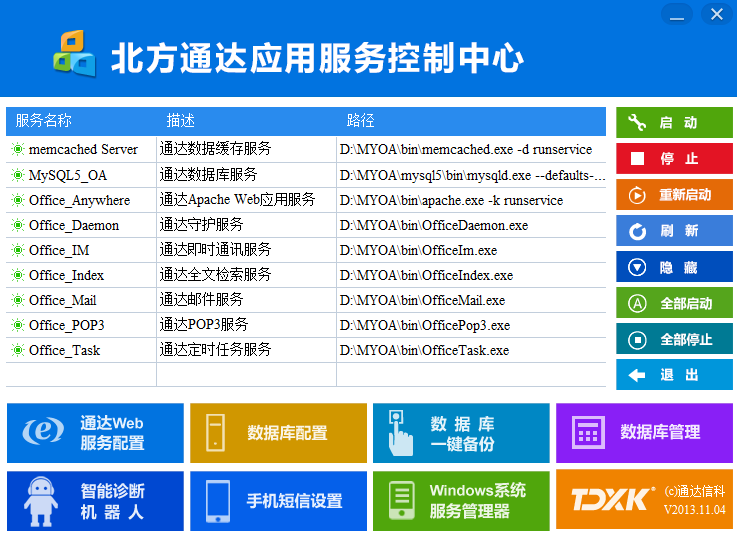Click path D:\MYOA\bin\OfficeMail.exe
The height and width of the screenshot is (534, 737).
(x=422, y=300)
